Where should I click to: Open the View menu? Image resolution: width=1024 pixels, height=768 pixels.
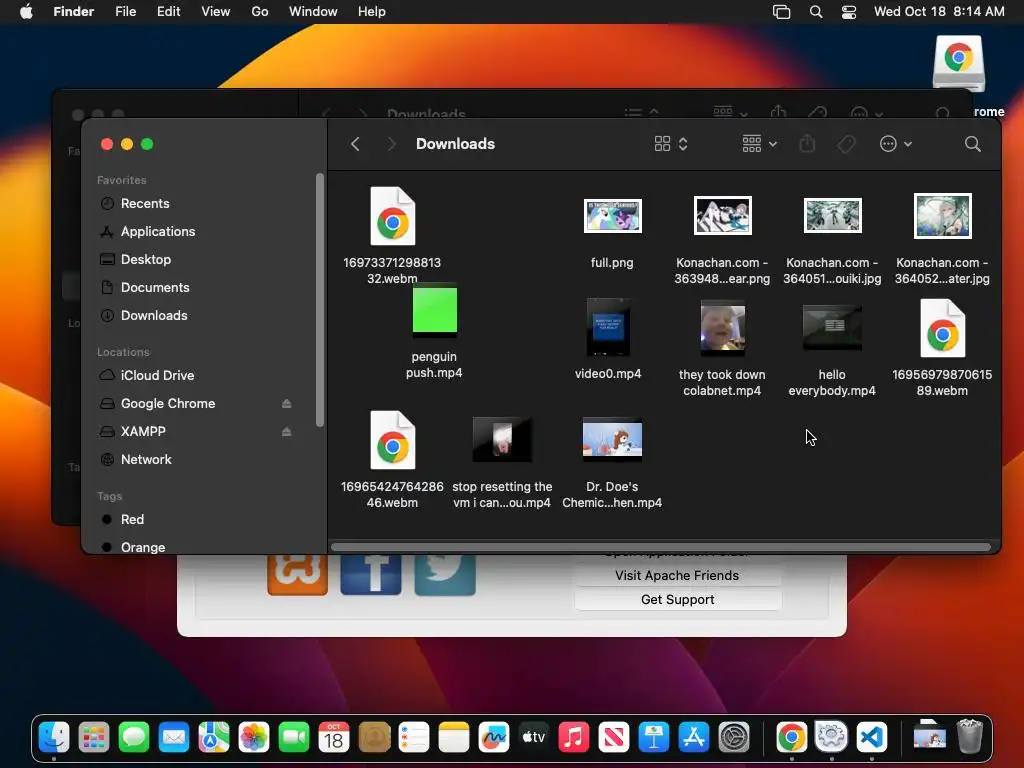(216, 12)
